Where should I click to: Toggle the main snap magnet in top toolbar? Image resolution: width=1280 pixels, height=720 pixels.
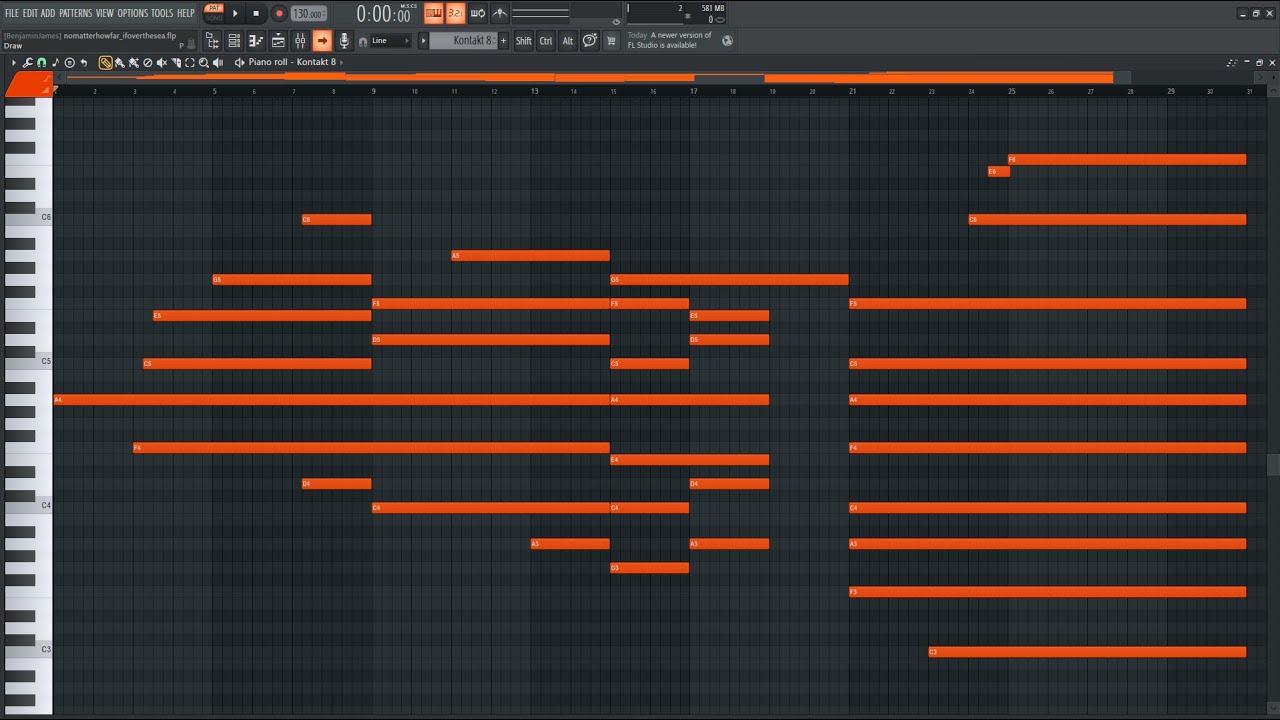tap(362, 42)
